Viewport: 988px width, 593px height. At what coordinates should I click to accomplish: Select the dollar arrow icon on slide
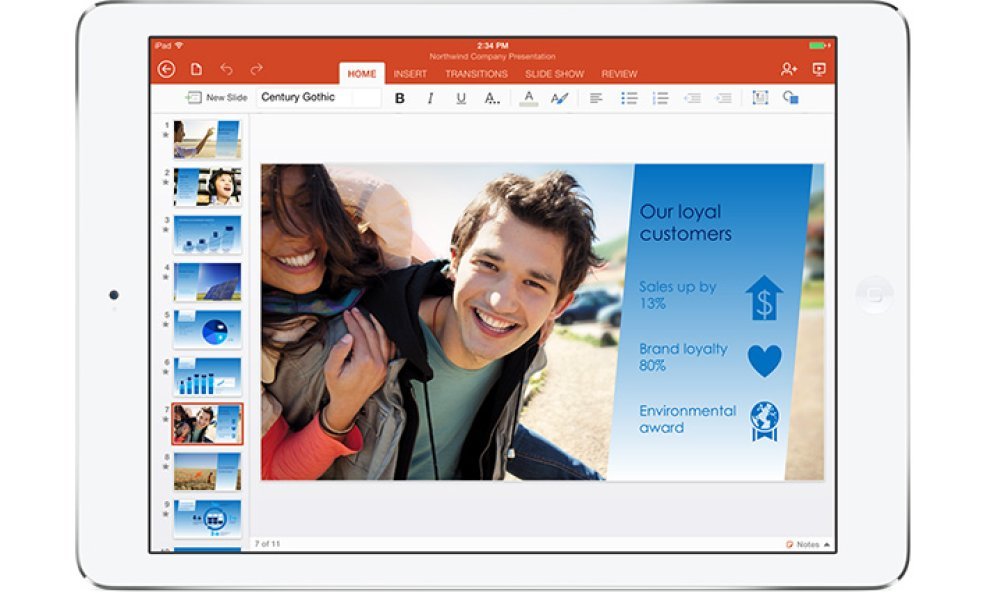click(x=764, y=298)
